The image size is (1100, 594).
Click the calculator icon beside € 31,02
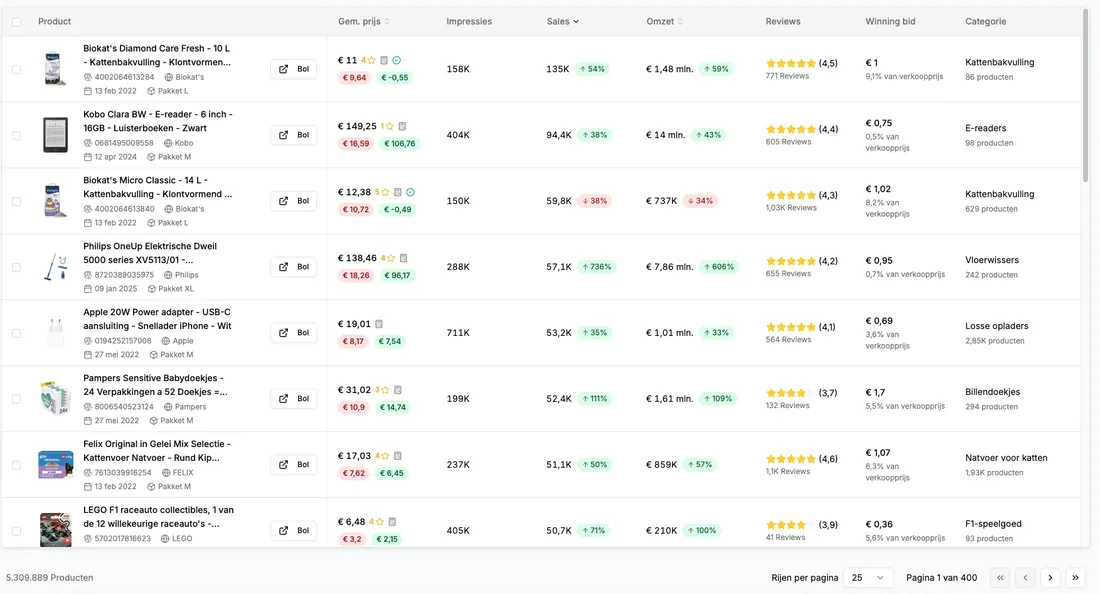(x=398, y=390)
